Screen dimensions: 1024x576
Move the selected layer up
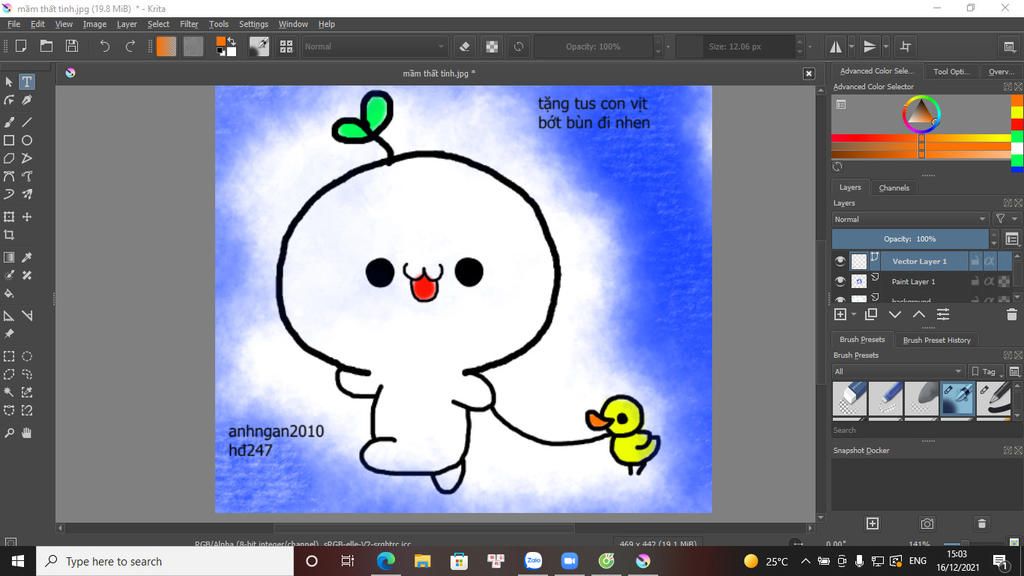919,315
